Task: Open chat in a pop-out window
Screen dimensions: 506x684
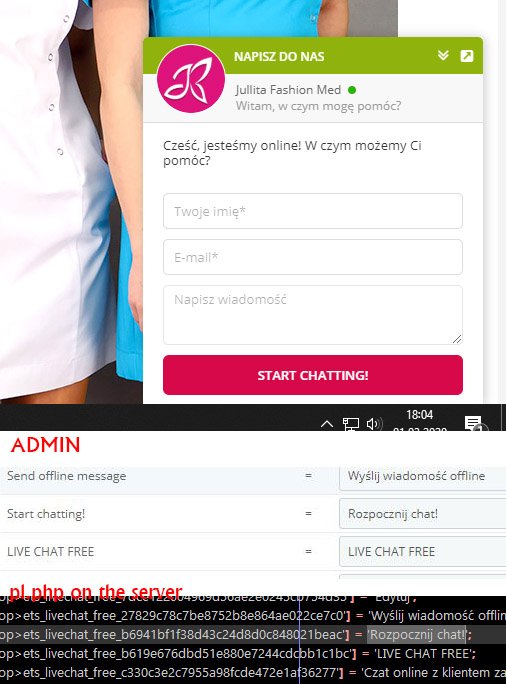Action: (467, 56)
